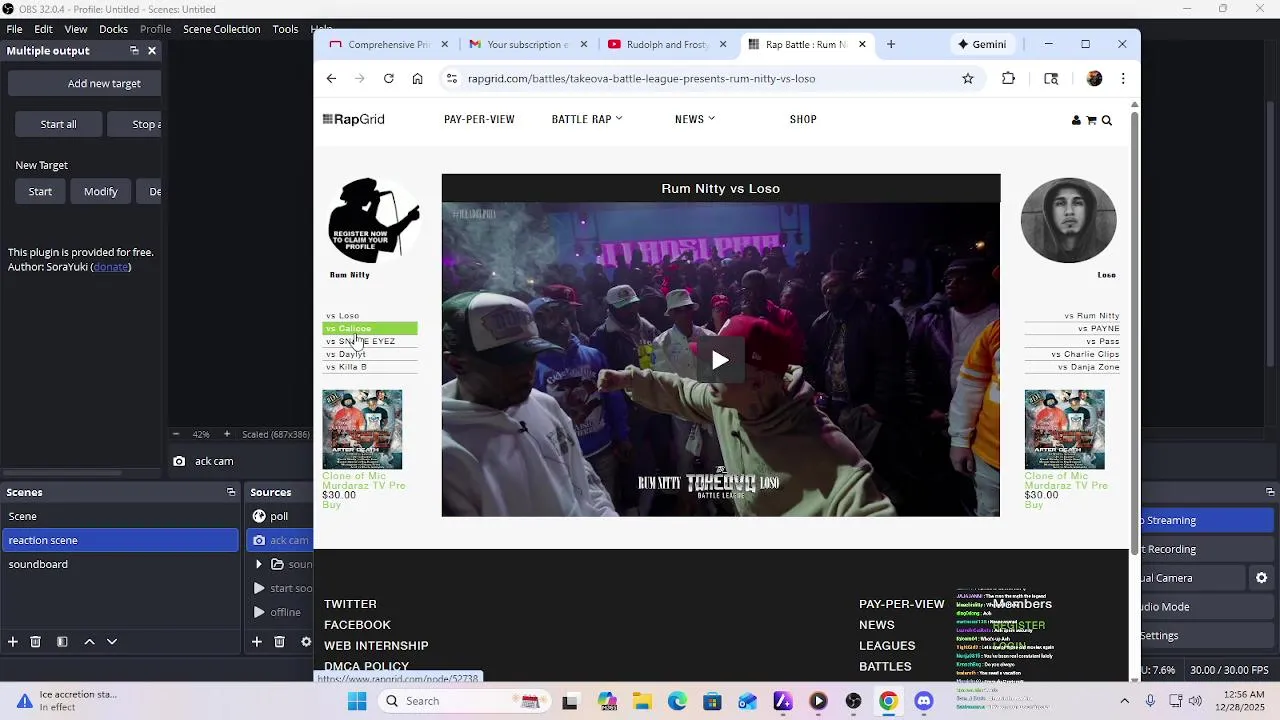Close the Multiple output dock
The width and height of the screenshot is (1280, 720).
pyautogui.click(x=152, y=51)
